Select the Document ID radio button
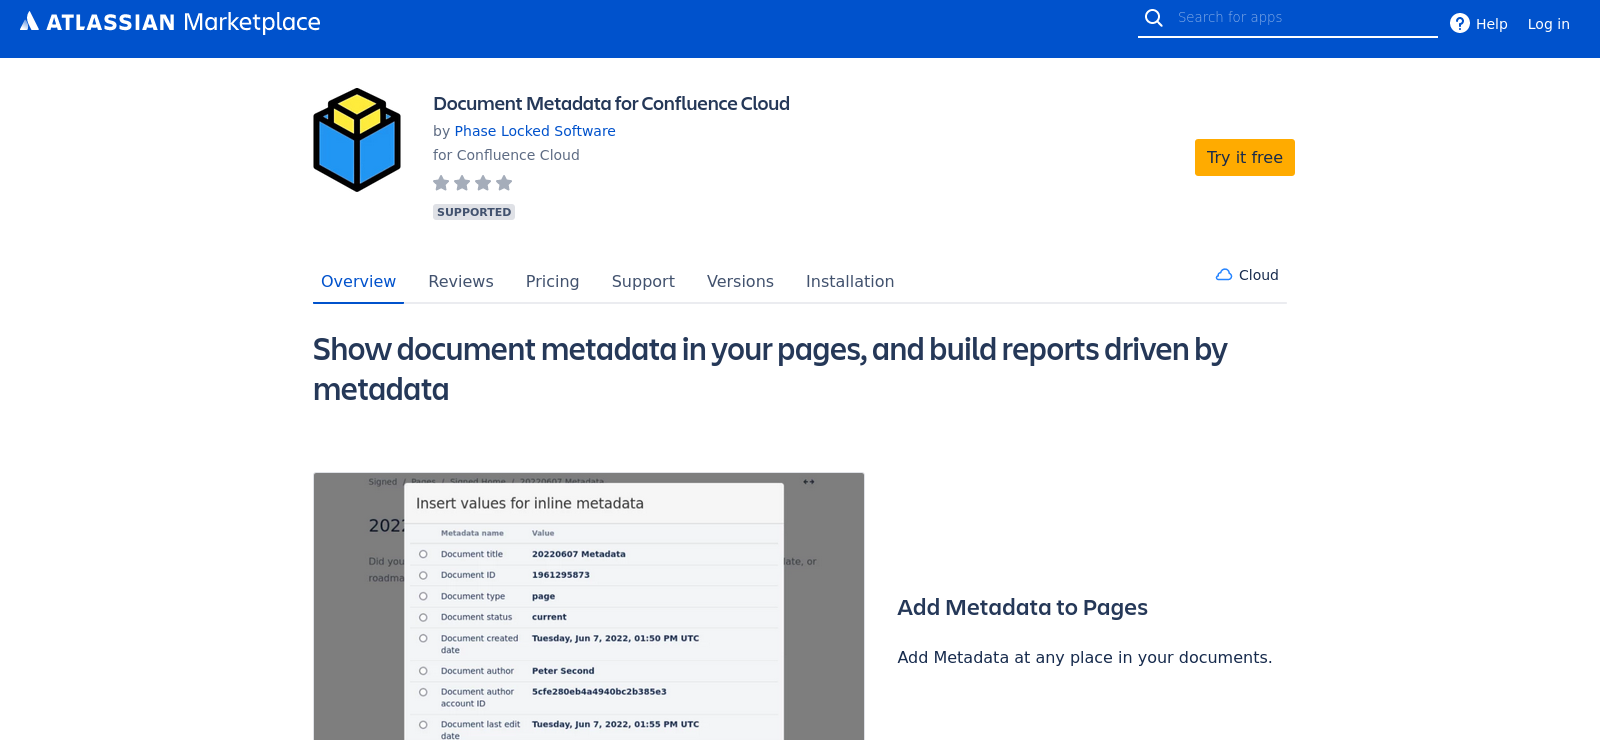This screenshot has height=740, width=1600. [x=423, y=575]
